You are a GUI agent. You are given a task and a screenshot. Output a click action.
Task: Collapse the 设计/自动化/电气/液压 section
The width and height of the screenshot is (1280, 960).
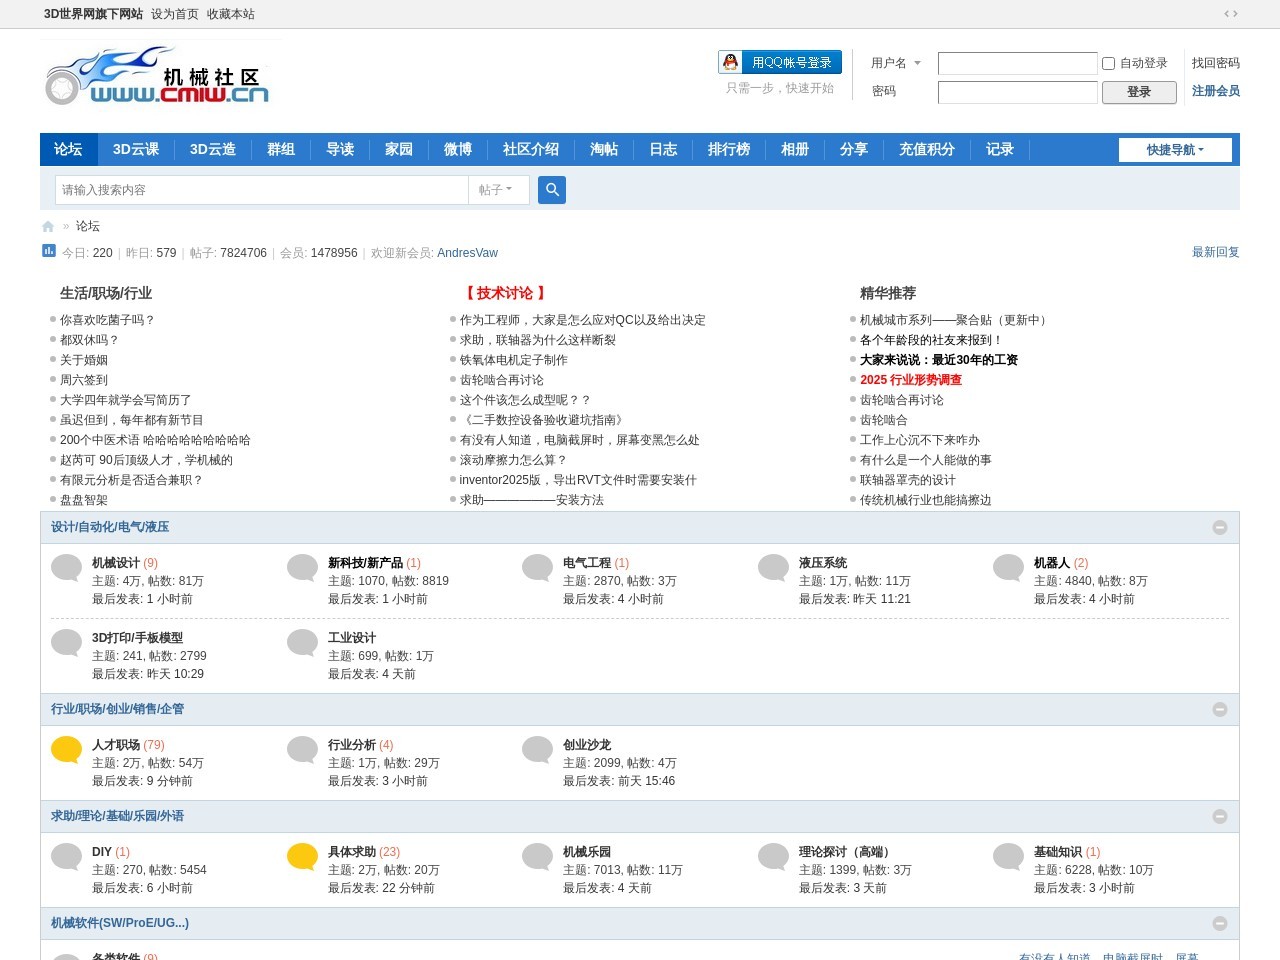pyautogui.click(x=1219, y=527)
